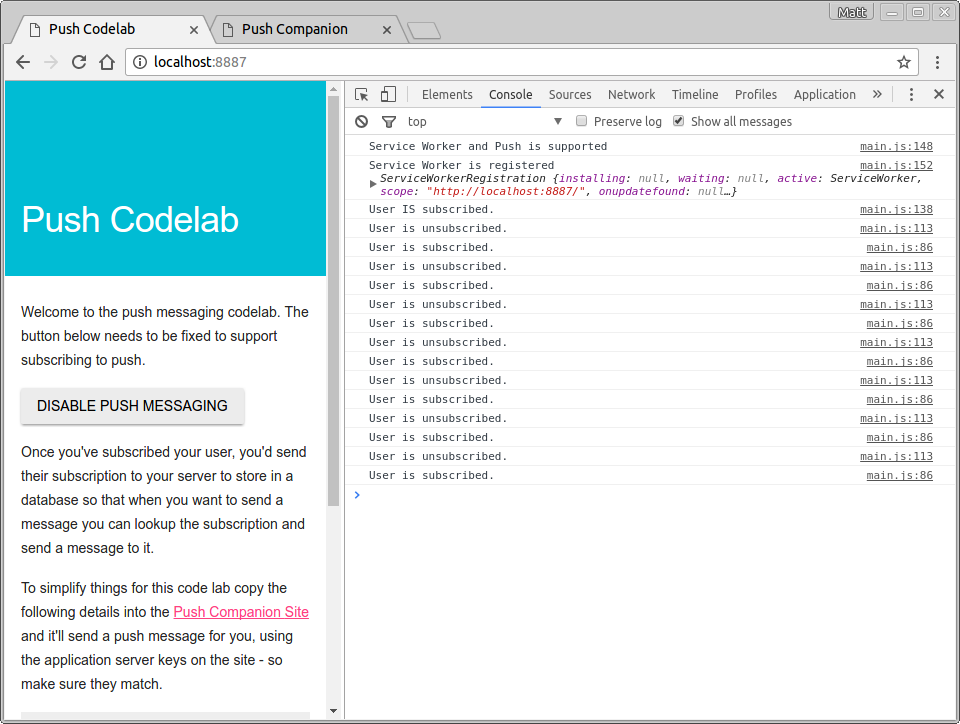This screenshot has width=960, height=724.
Task: Go to the browser home page
Action: click(x=107, y=62)
